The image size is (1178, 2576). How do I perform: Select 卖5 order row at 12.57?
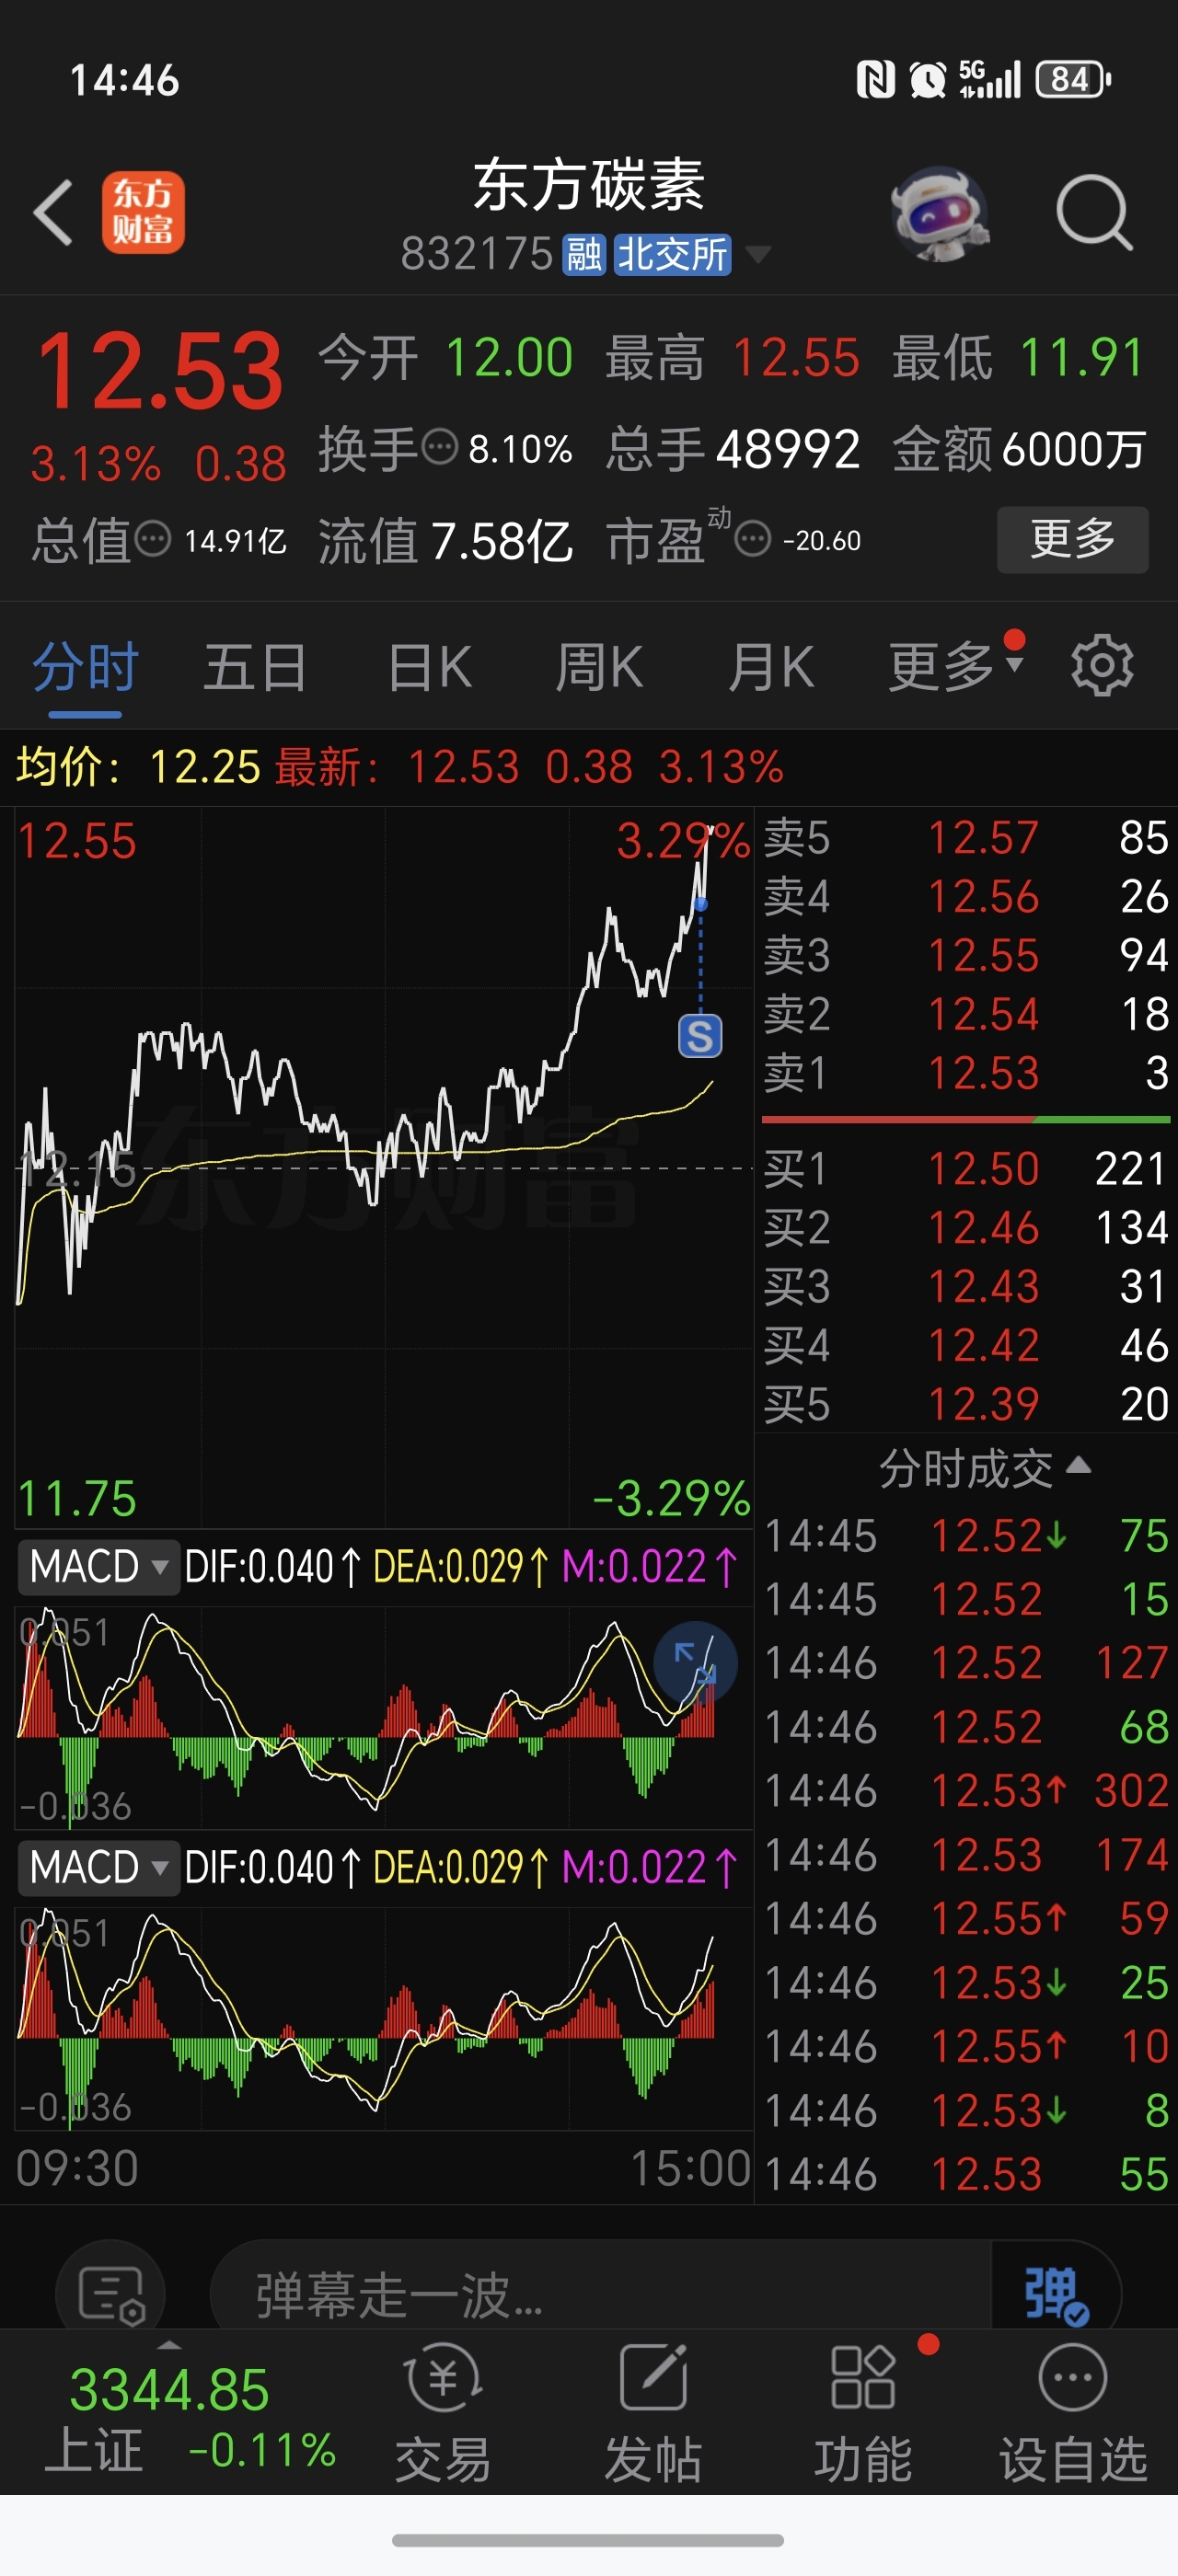[966, 838]
